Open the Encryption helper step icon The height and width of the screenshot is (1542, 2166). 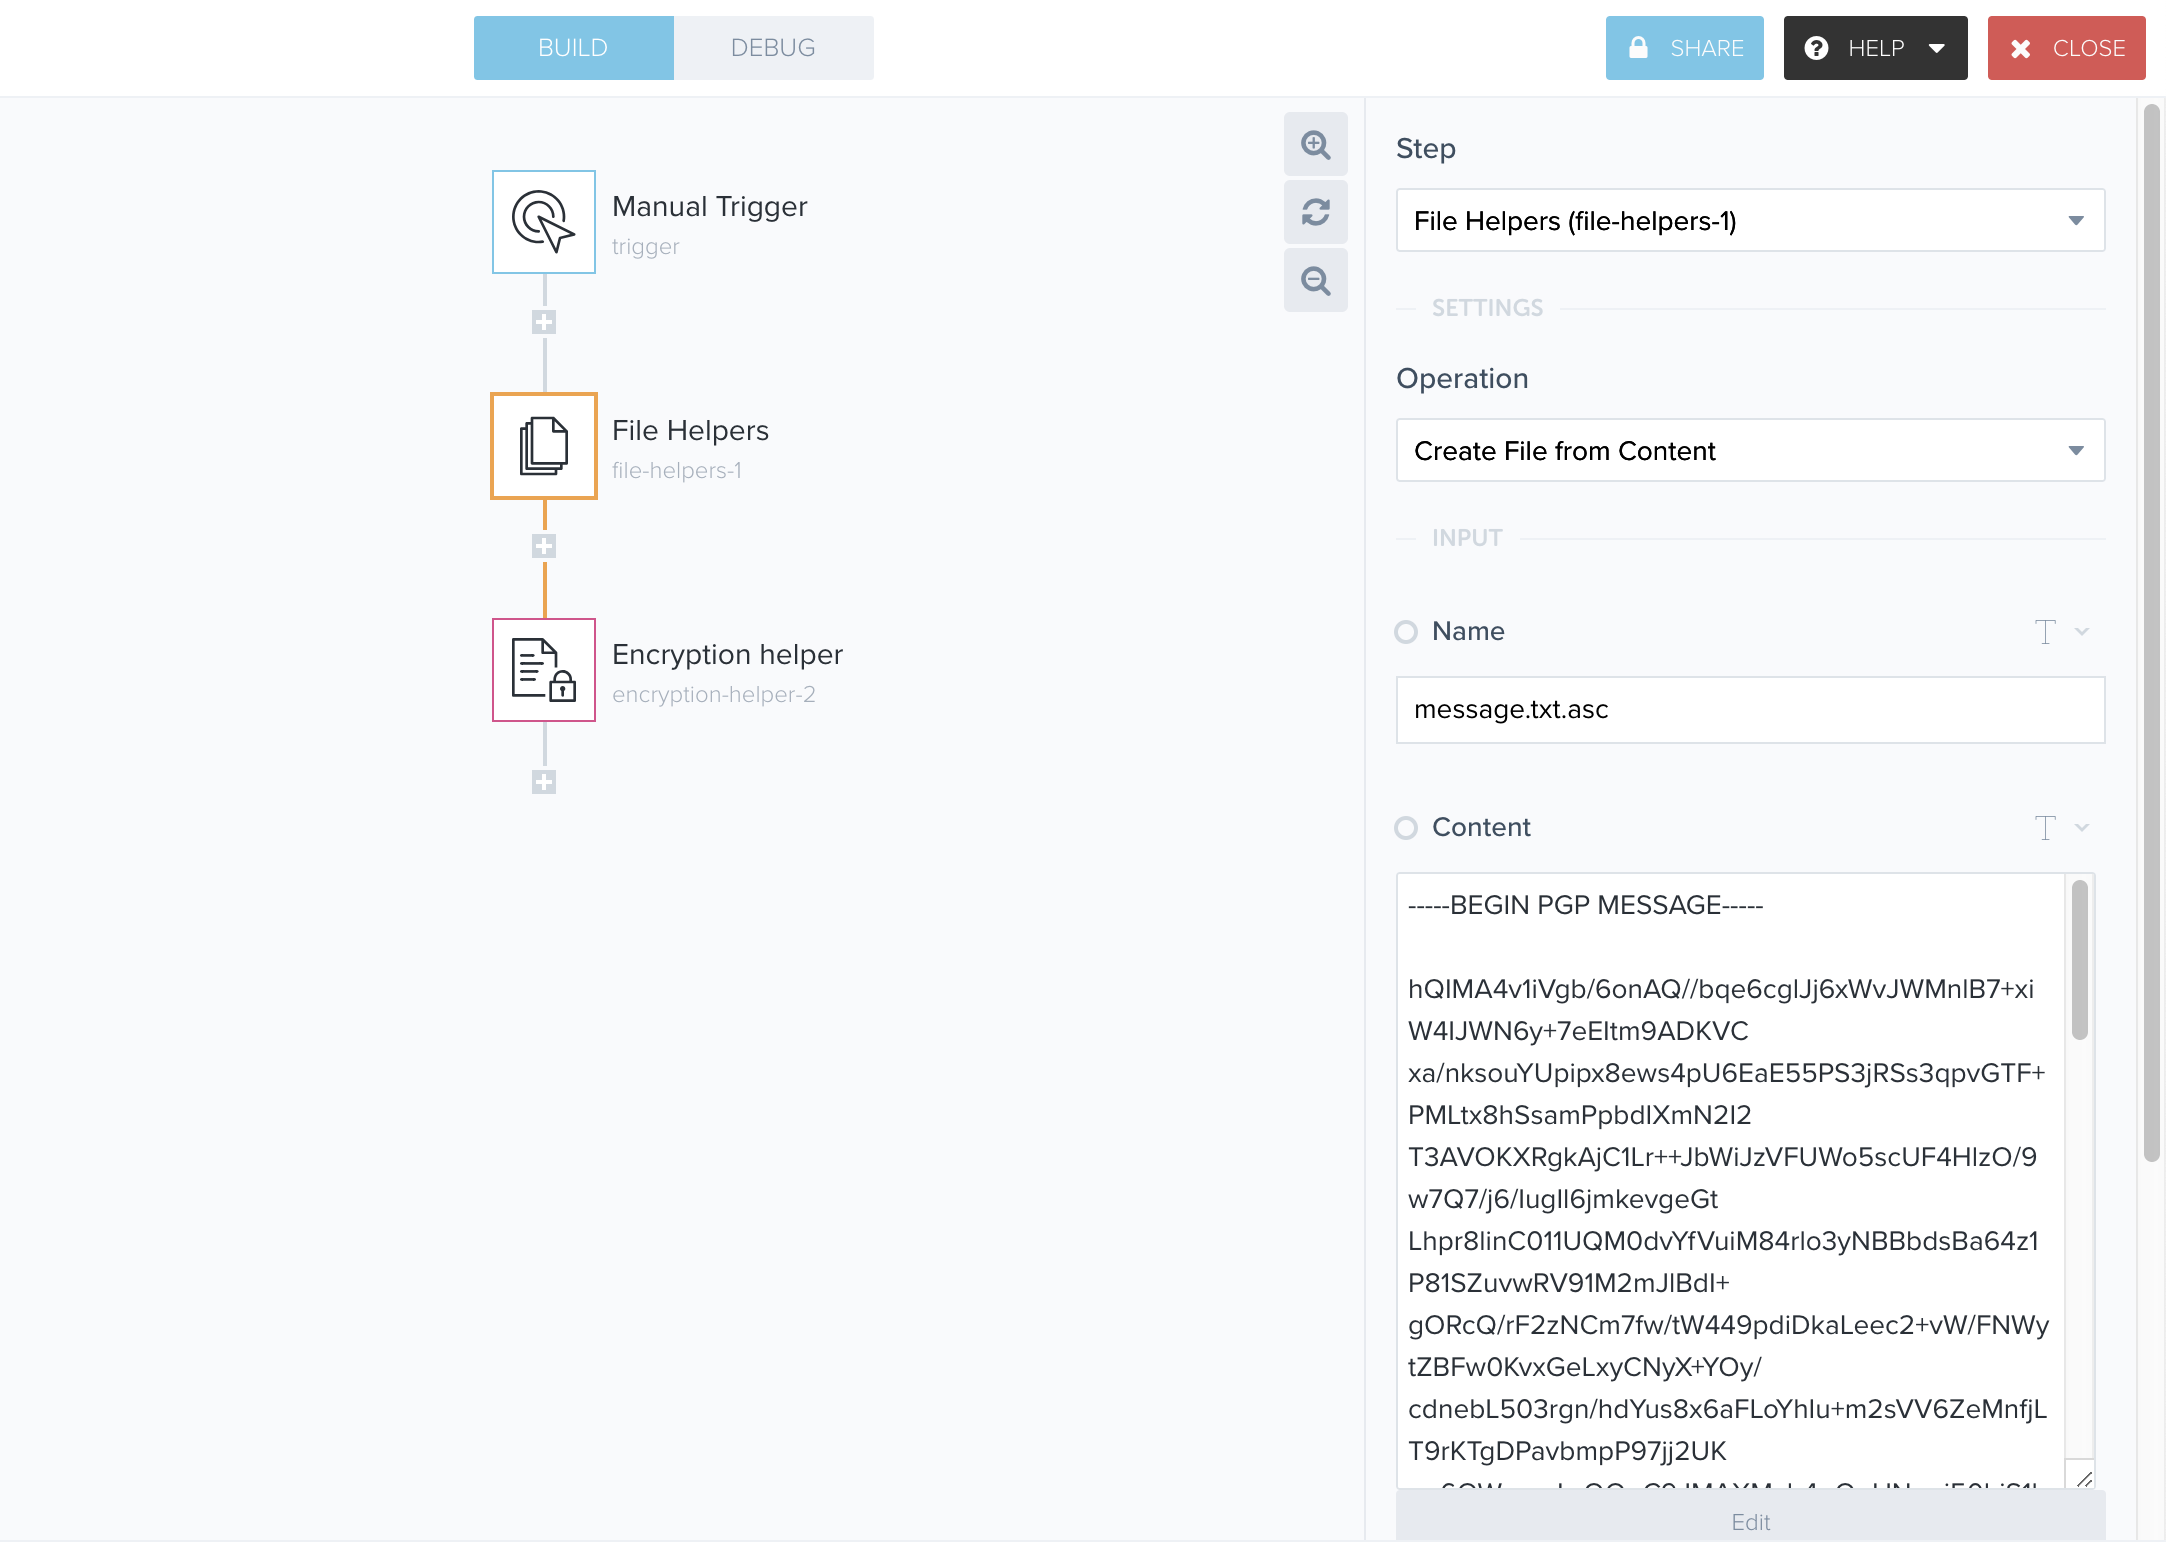tap(543, 669)
